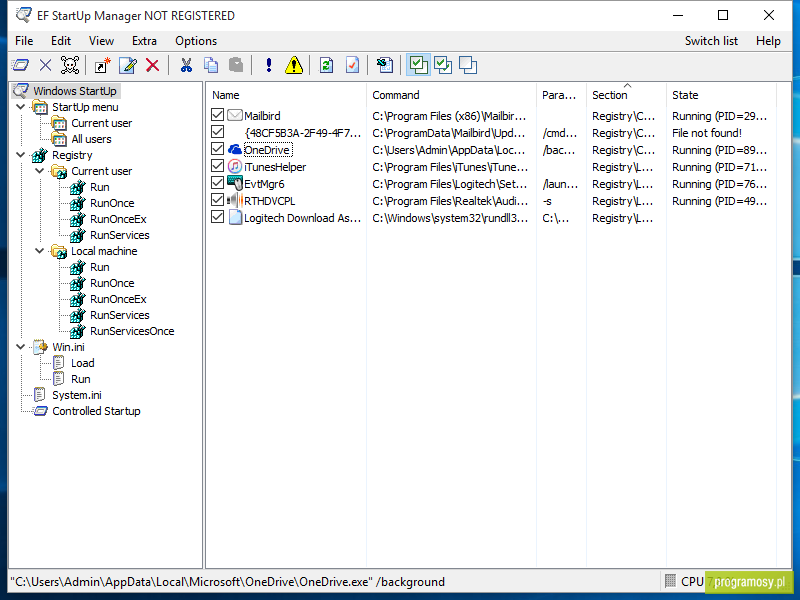Click the blue exclamation mark toolbar icon
Image resolution: width=800 pixels, height=600 pixels.
(x=269, y=65)
